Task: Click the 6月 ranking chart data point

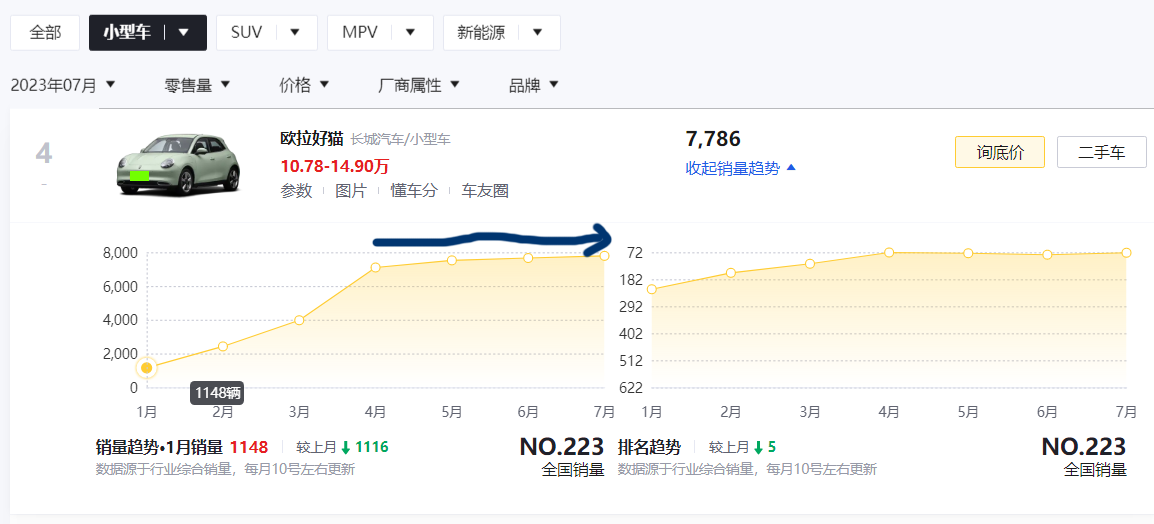Action: click(1047, 255)
